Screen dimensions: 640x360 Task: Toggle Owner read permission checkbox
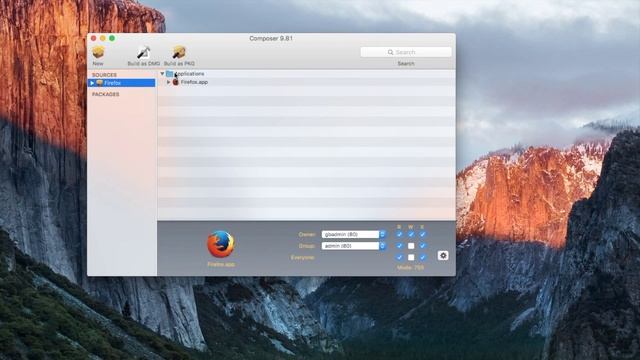point(399,234)
